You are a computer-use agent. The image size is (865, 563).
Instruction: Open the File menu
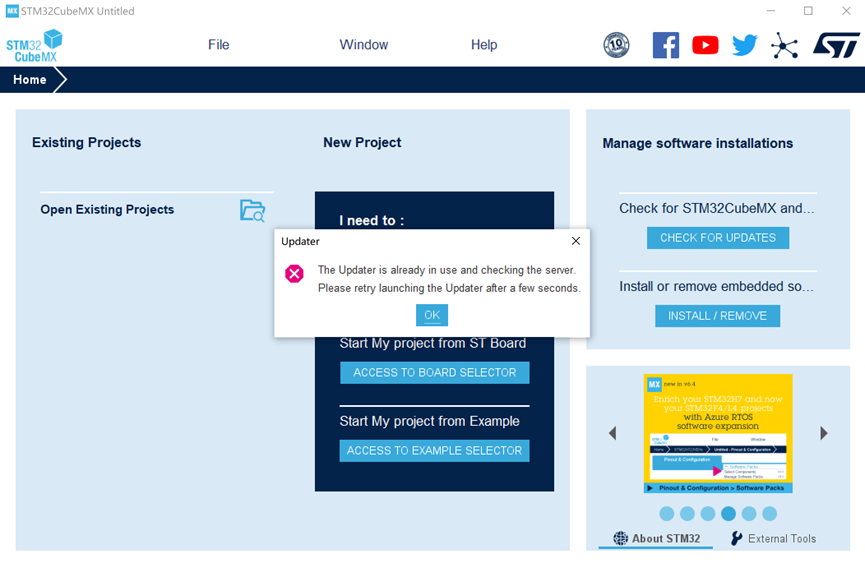218,45
